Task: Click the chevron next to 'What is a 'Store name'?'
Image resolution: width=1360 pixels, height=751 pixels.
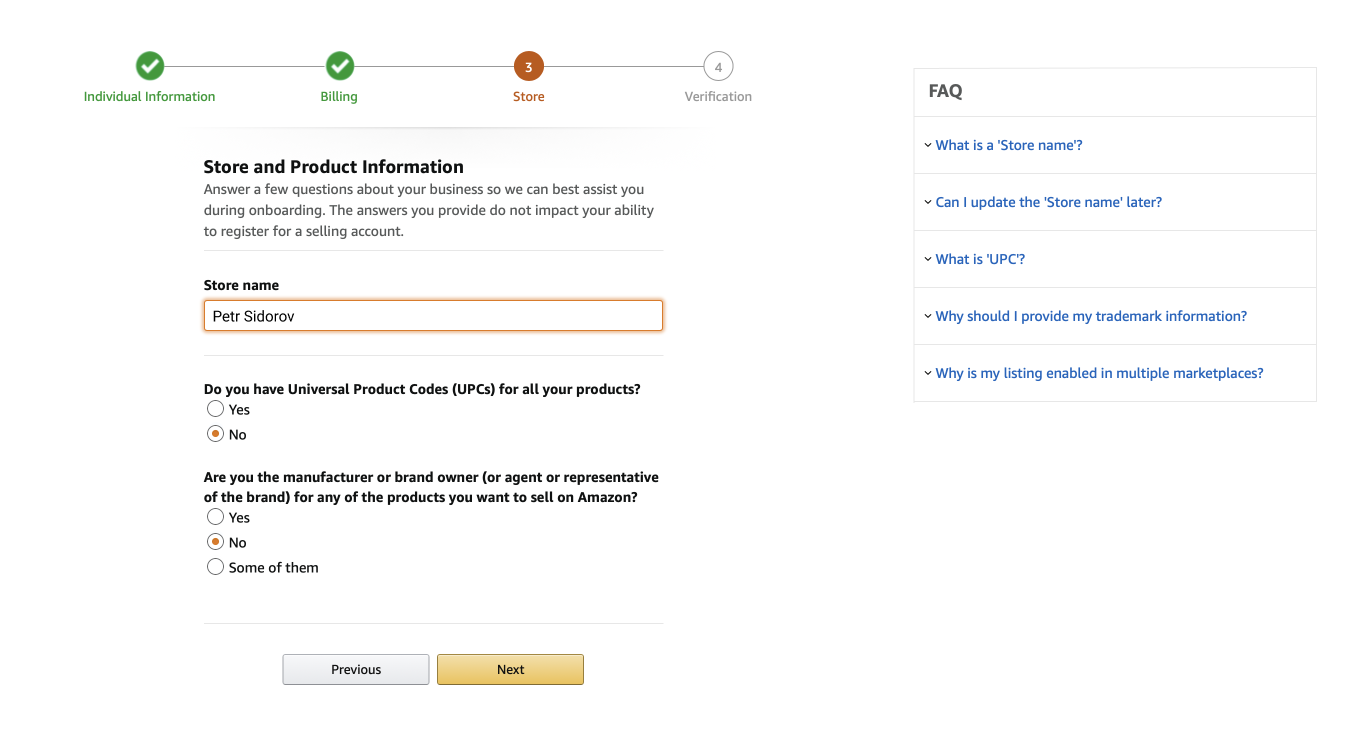Action: tap(928, 145)
